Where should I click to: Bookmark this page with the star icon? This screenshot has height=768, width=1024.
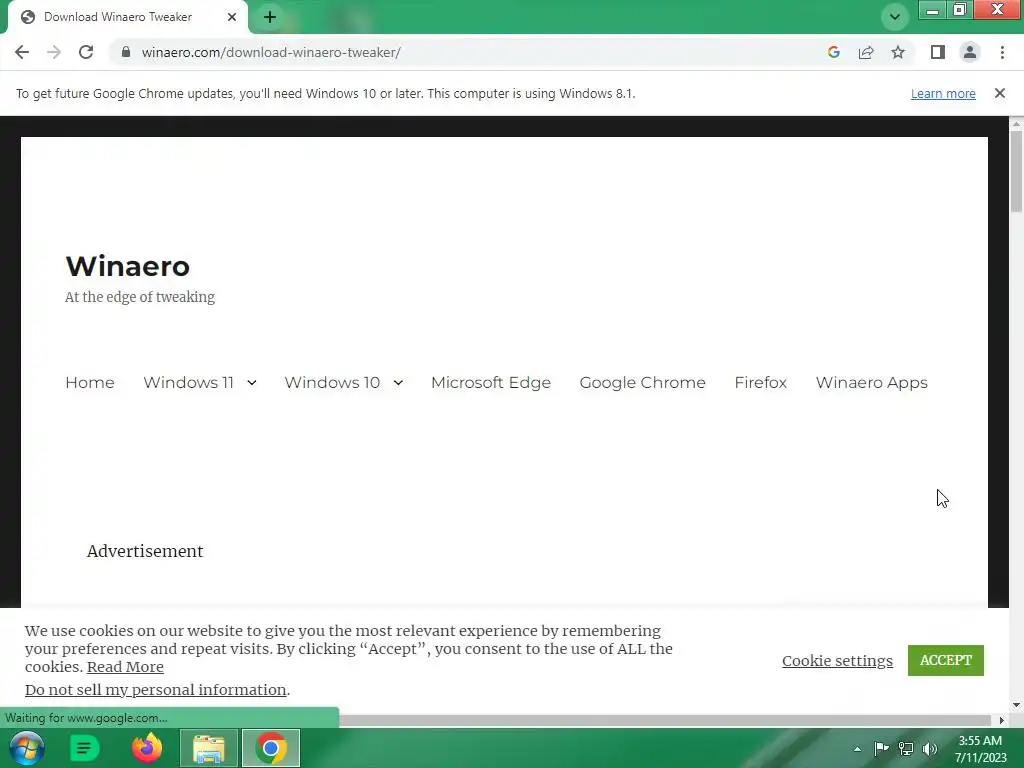click(x=898, y=52)
